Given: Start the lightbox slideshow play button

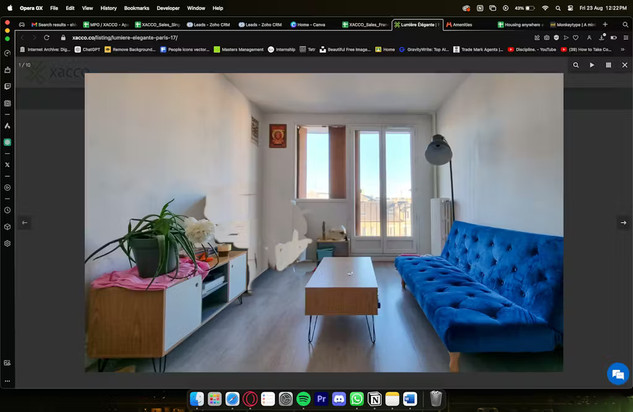Looking at the screenshot, I should pyautogui.click(x=592, y=65).
